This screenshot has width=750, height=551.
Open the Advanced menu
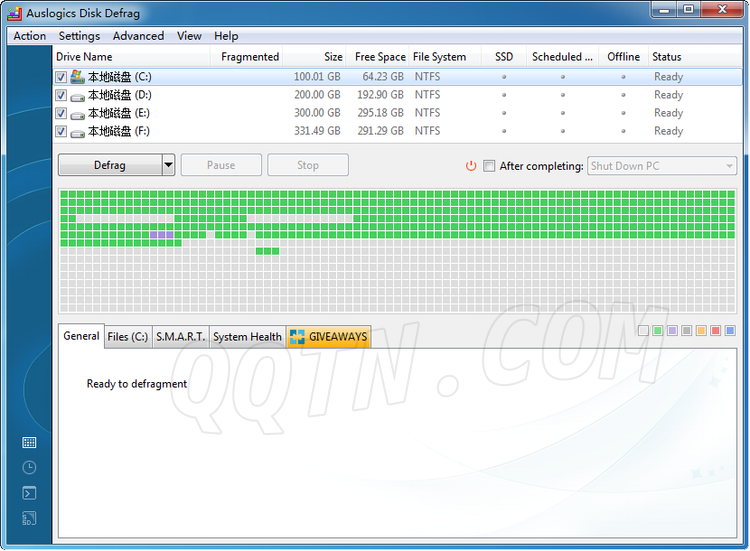click(138, 36)
